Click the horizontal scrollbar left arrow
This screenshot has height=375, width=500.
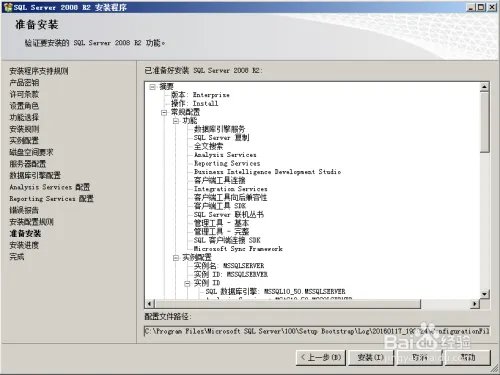(149, 304)
